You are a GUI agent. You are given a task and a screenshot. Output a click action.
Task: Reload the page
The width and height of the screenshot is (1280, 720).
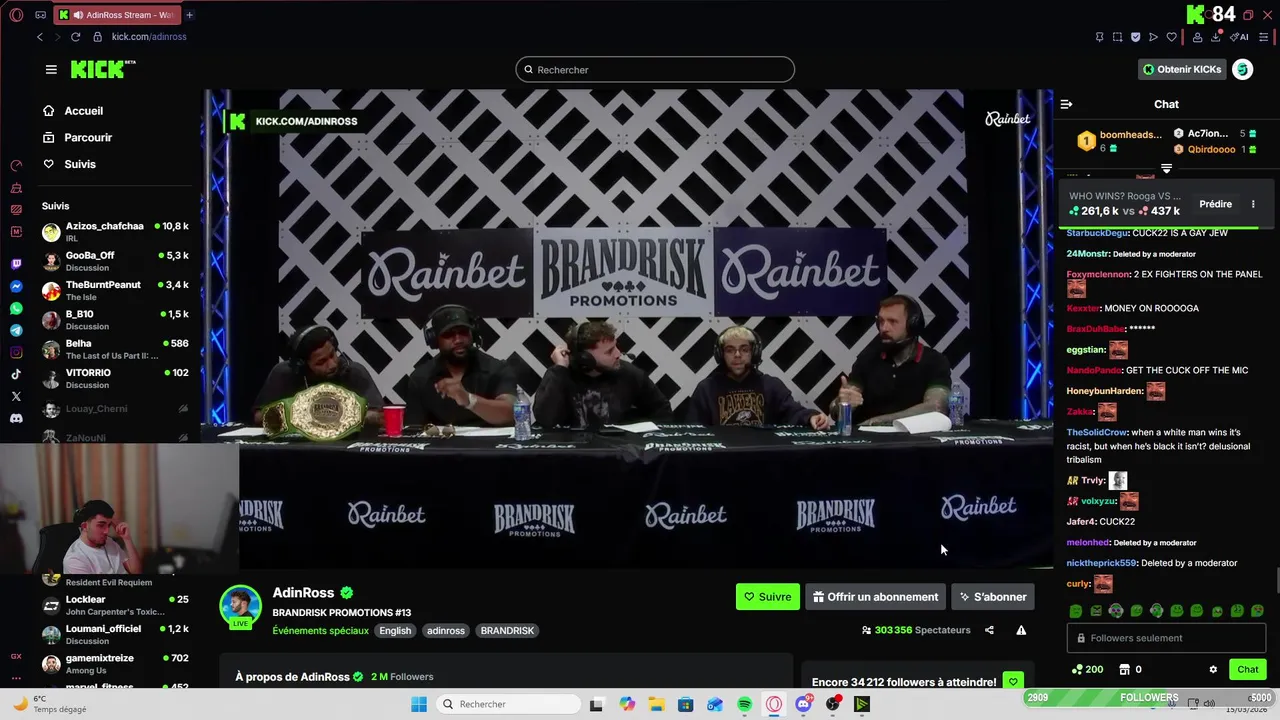pos(75,37)
